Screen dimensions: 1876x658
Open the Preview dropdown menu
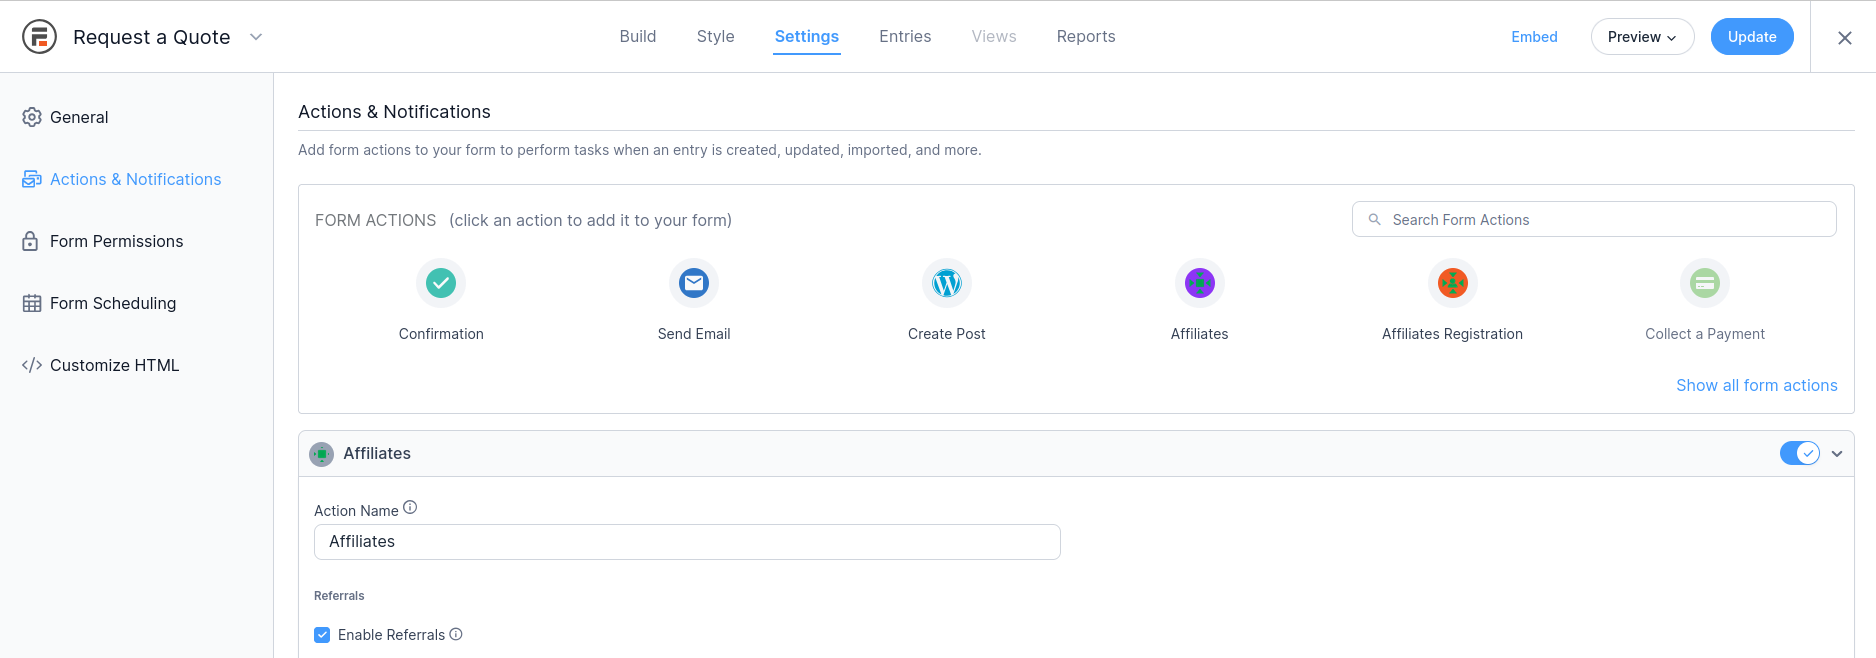[1642, 37]
